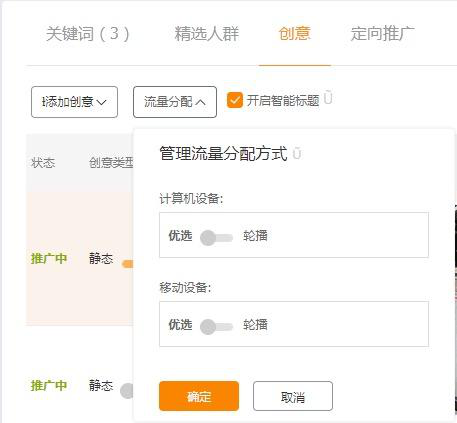Screen dimensions: 457x423
Task: Click the up chevron on 流量分配
Action: (x=200, y=102)
